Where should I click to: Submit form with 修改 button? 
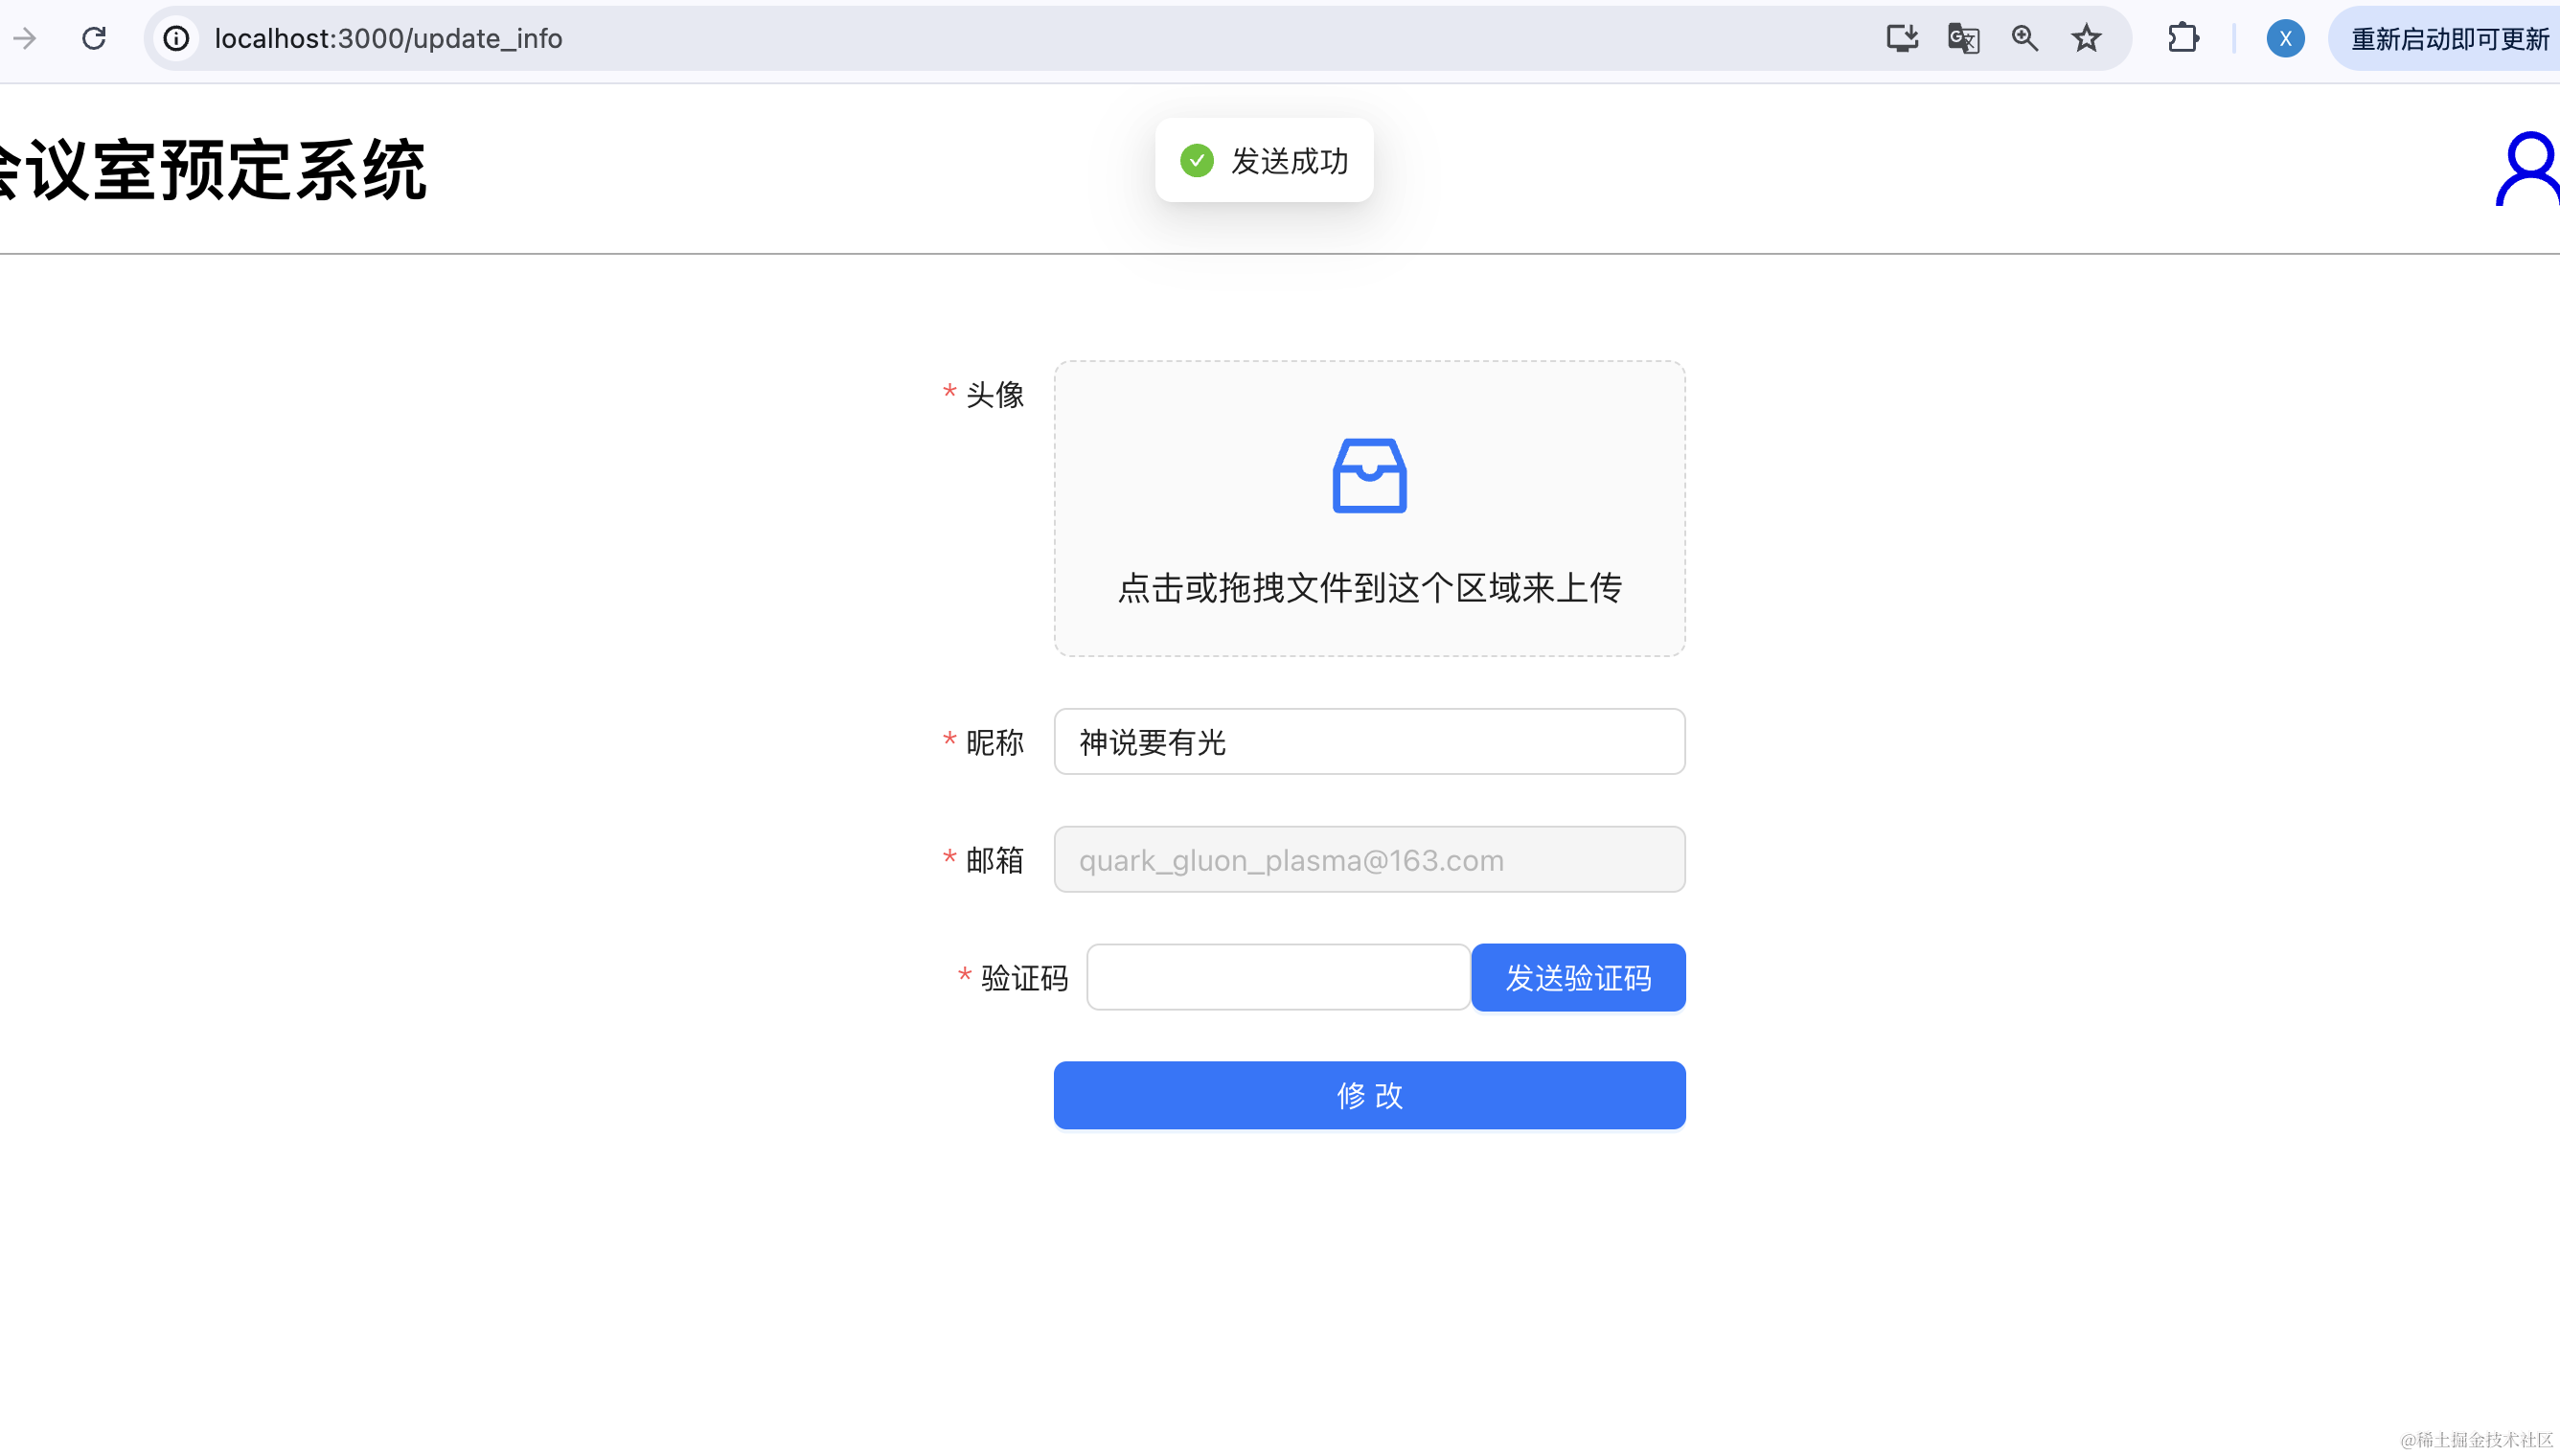pos(1369,1095)
